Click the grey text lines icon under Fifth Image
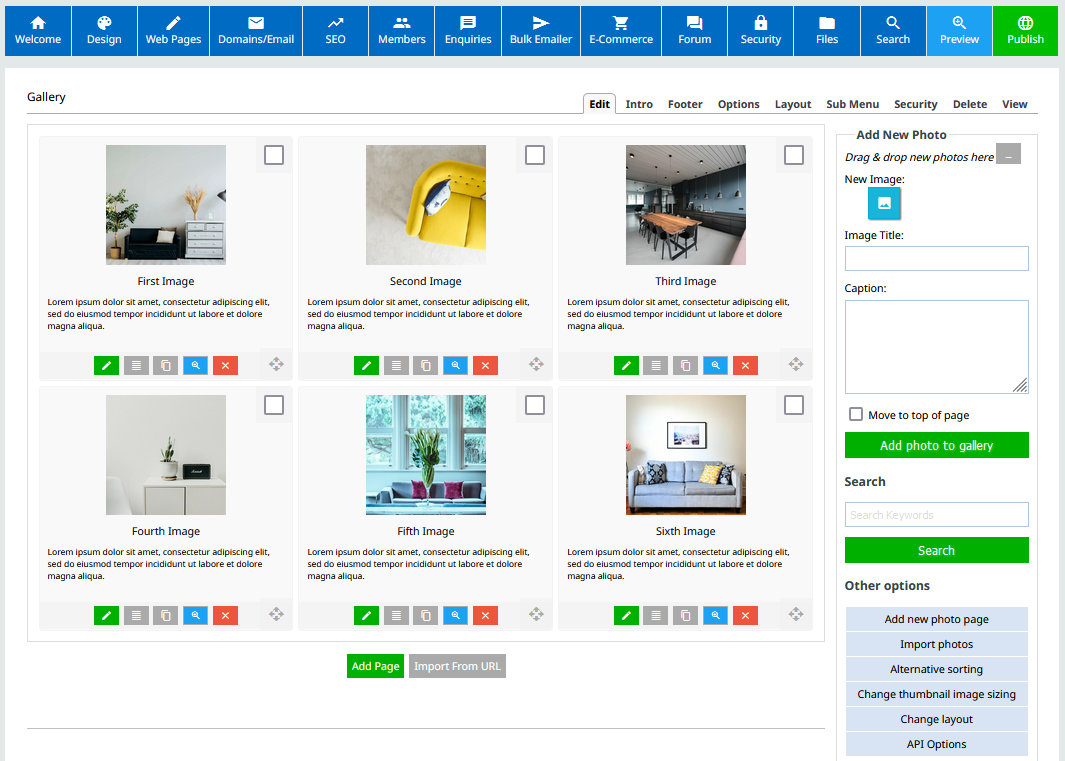The image size is (1065, 761). click(396, 615)
